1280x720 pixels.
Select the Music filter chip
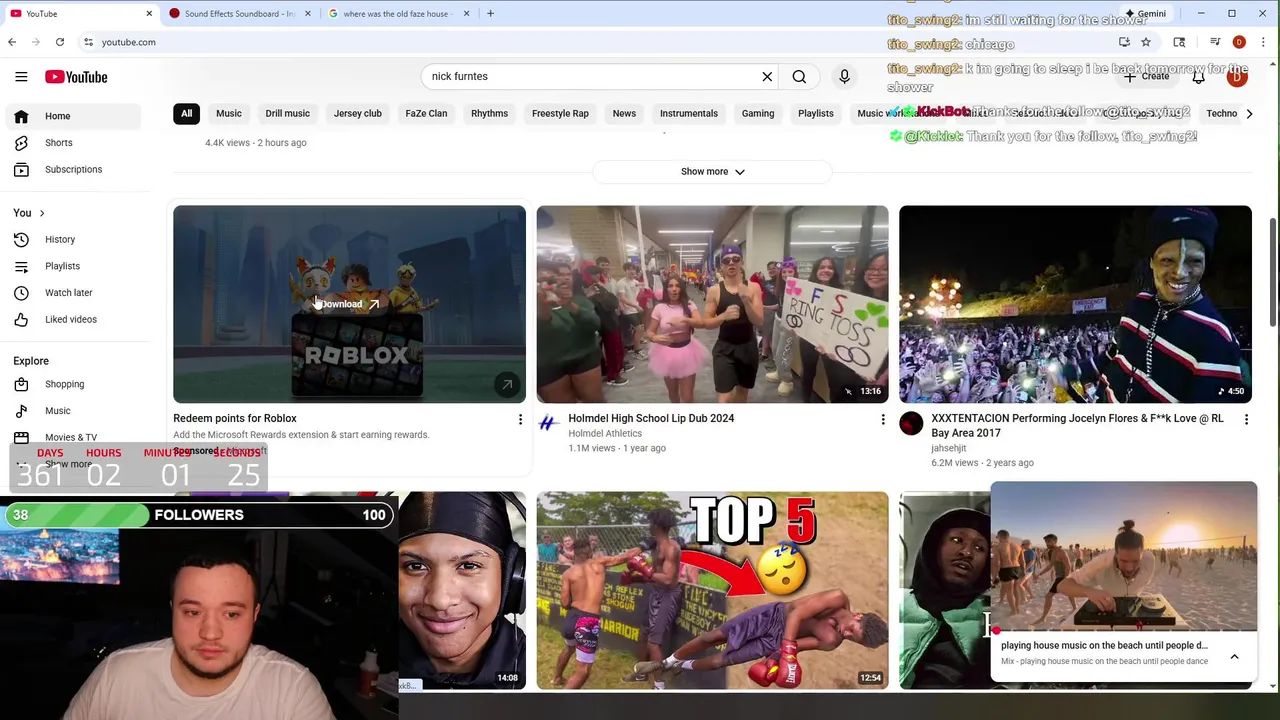coord(229,114)
